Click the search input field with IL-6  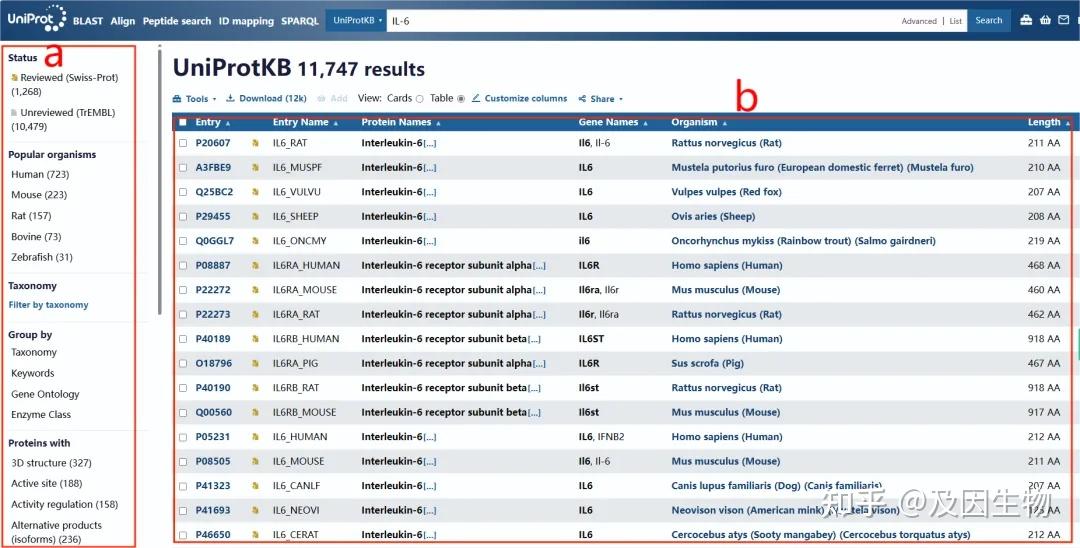[x=643, y=21]
